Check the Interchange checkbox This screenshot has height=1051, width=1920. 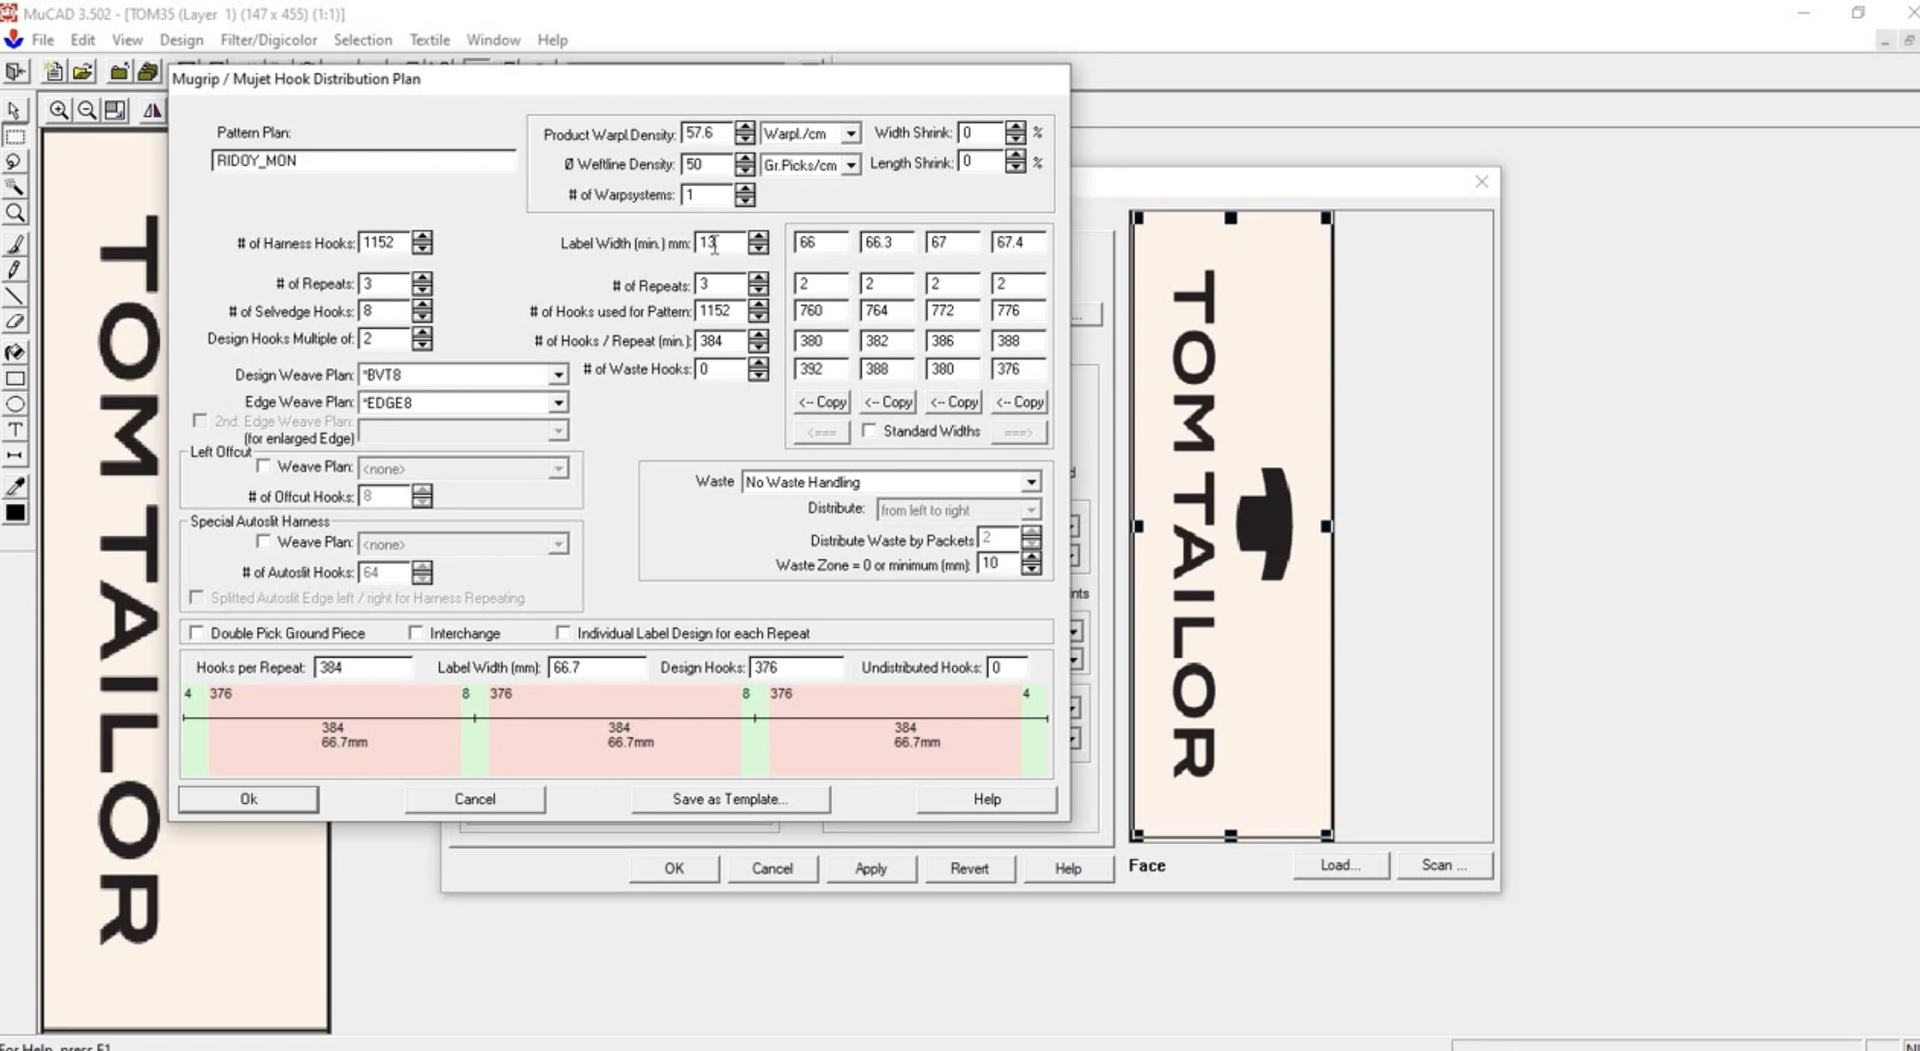pos(416,633)
